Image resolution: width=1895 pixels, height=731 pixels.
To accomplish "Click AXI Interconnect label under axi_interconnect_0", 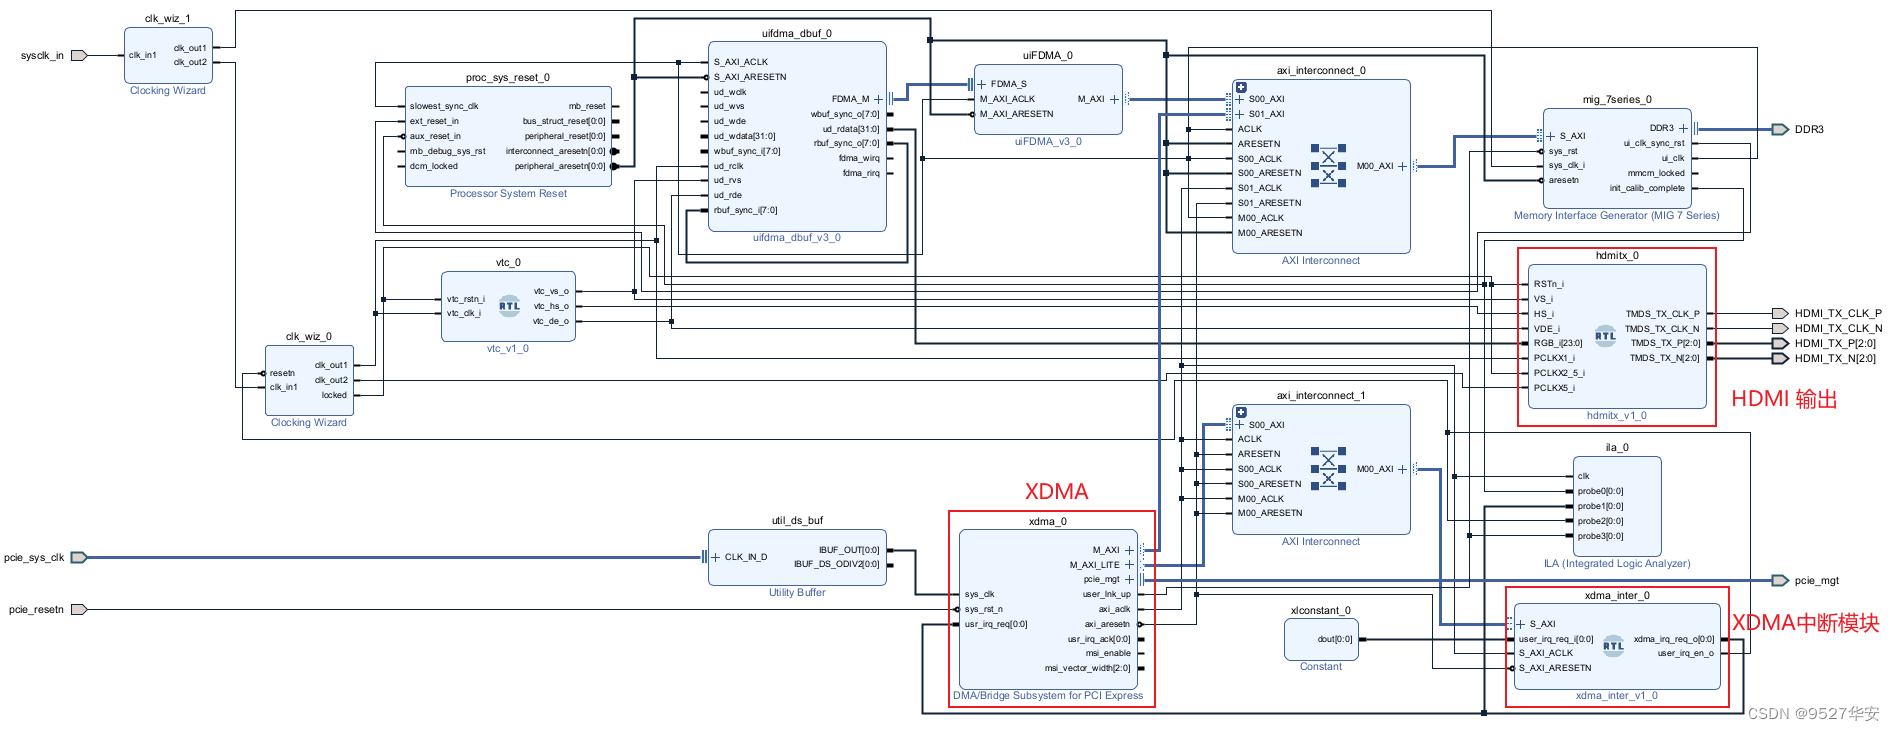I will pos(1321,260).
